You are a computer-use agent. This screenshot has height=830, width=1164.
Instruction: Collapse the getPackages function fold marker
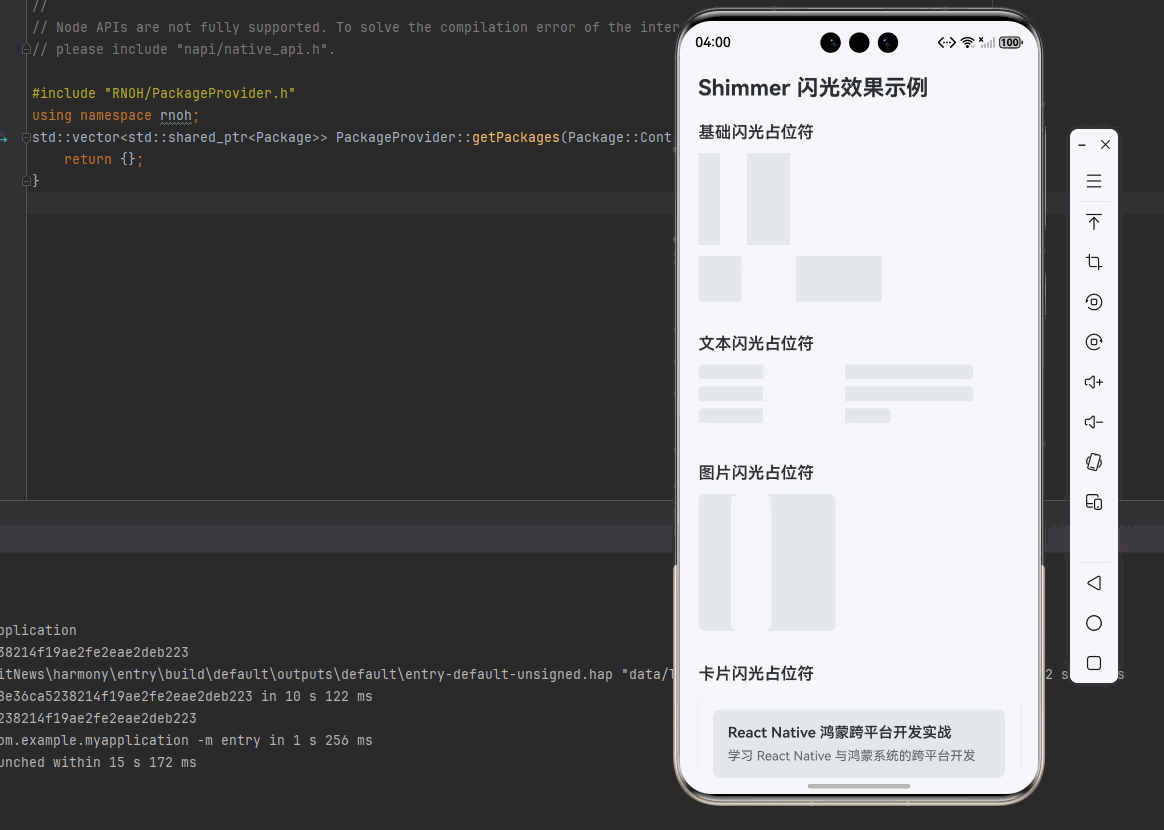[26, 137]
